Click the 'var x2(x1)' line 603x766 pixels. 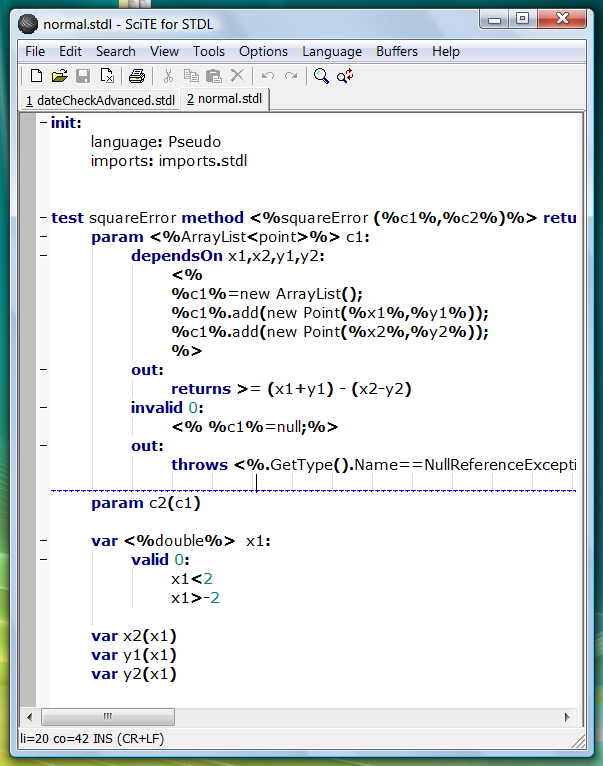[133, 636]
